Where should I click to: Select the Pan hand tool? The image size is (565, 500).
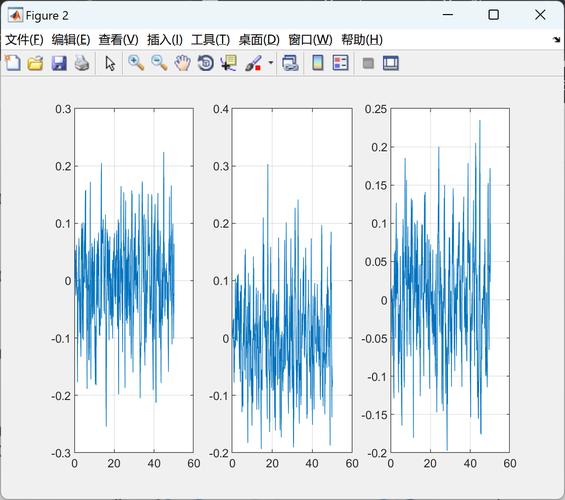pos(182,63)
